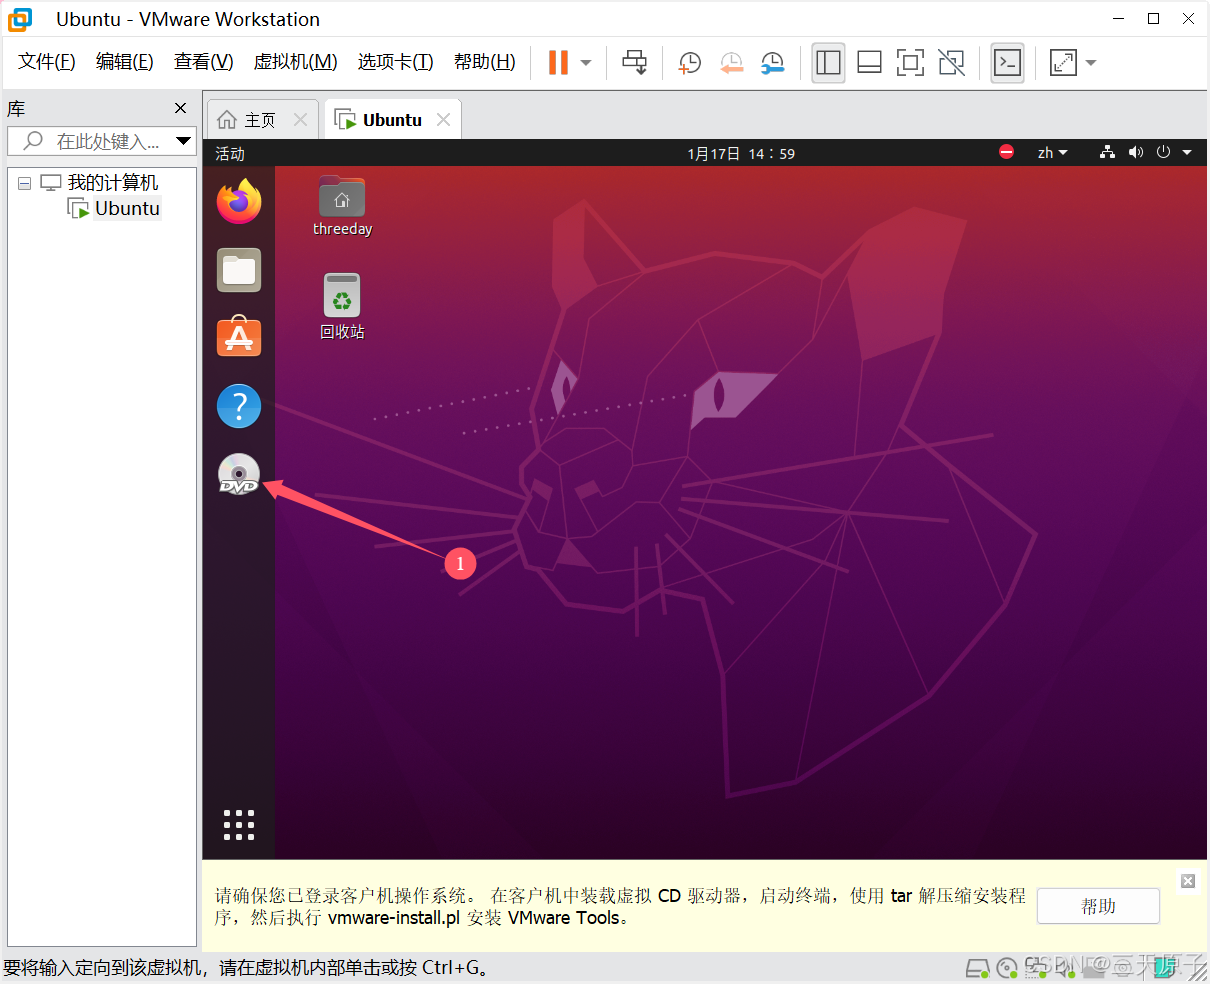Open the Show Applications grid
The image size is (1210, 984).
point(238,824)
